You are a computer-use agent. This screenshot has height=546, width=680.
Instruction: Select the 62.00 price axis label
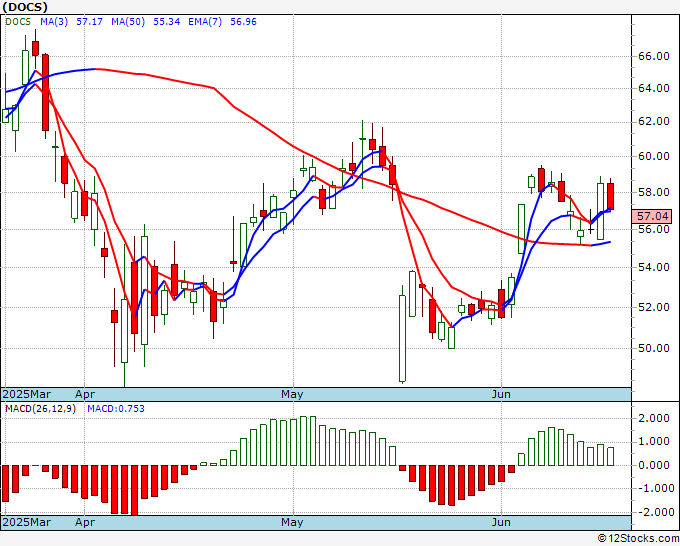pos(653,121)
